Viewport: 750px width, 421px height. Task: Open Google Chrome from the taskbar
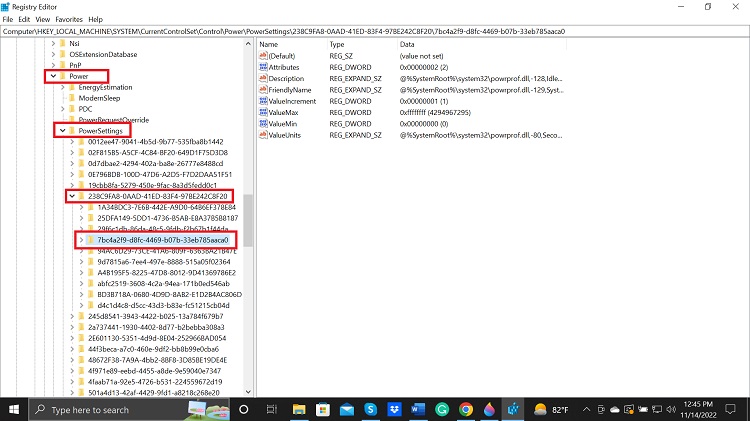click(465, 409)
